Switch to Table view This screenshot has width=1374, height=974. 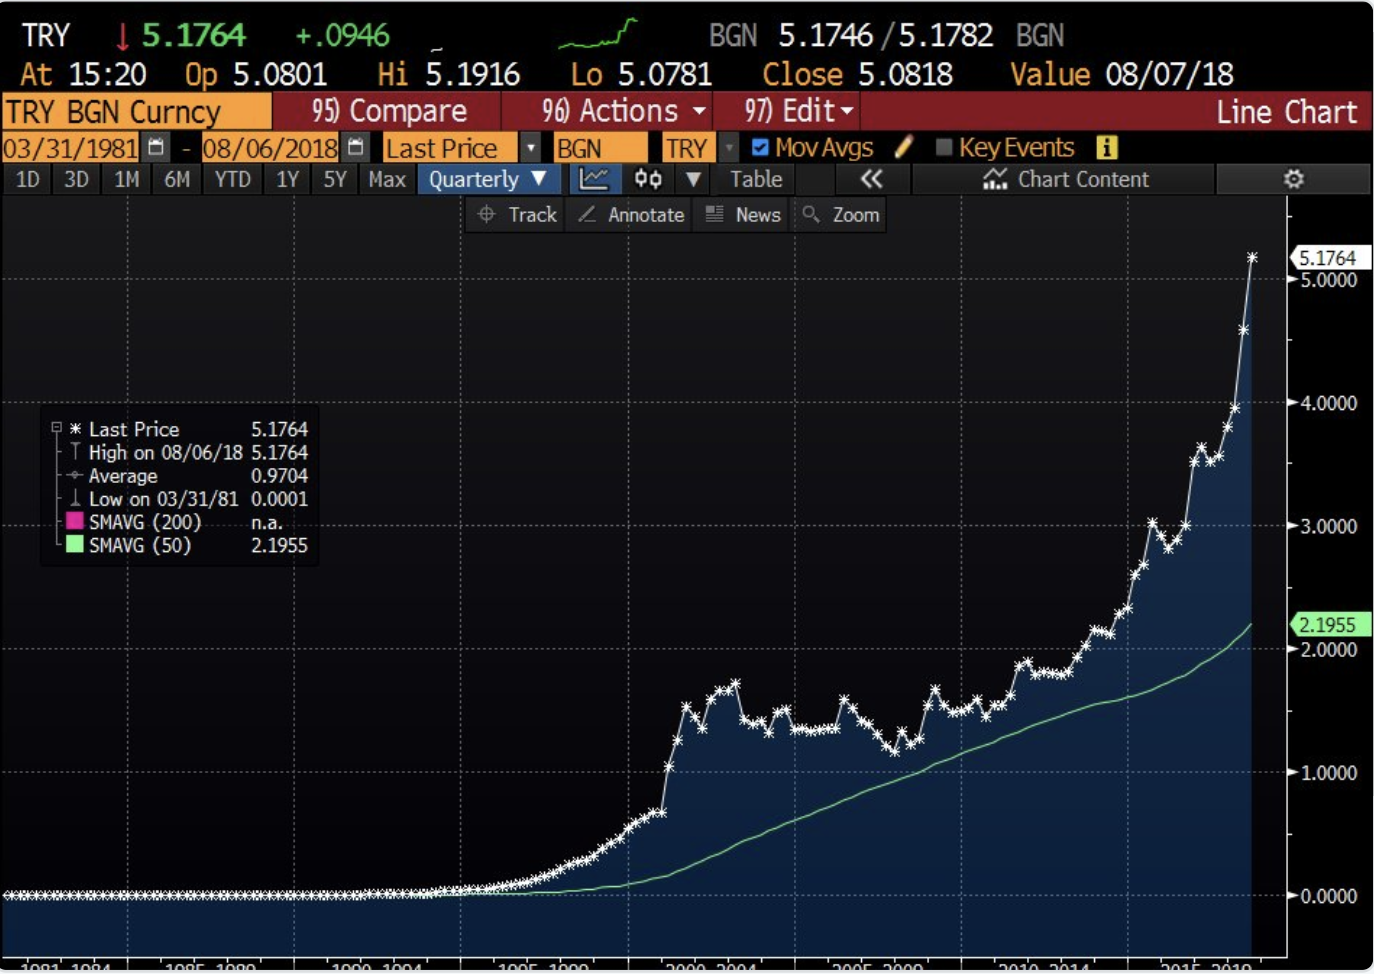tap(756, 179)
